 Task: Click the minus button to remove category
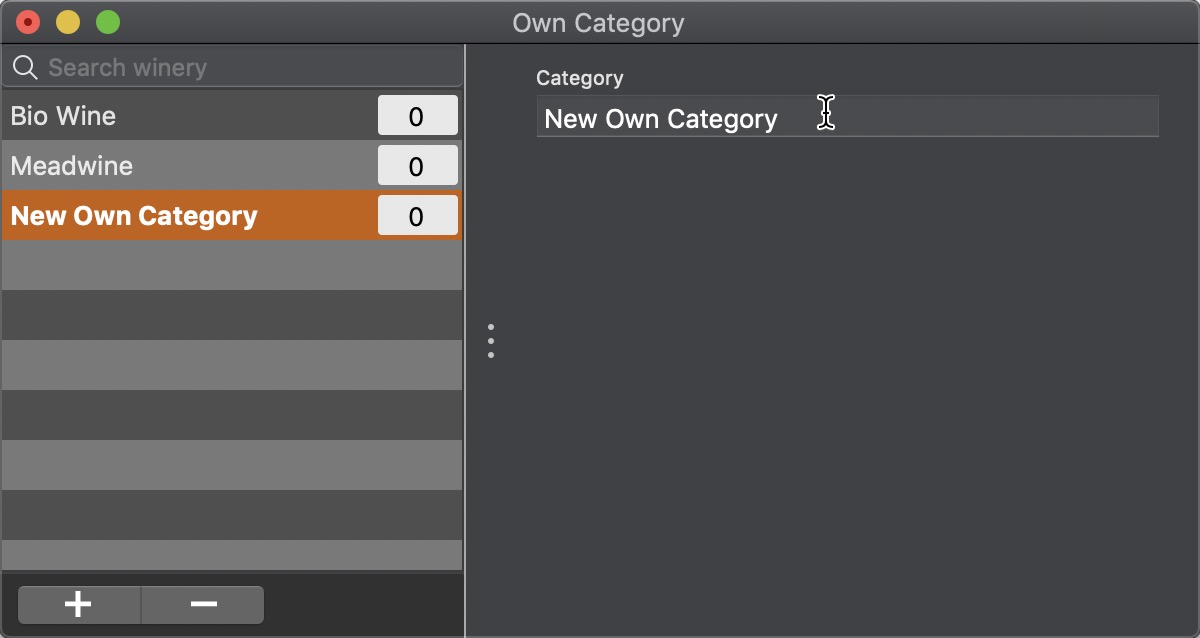[x=203, y=605]
